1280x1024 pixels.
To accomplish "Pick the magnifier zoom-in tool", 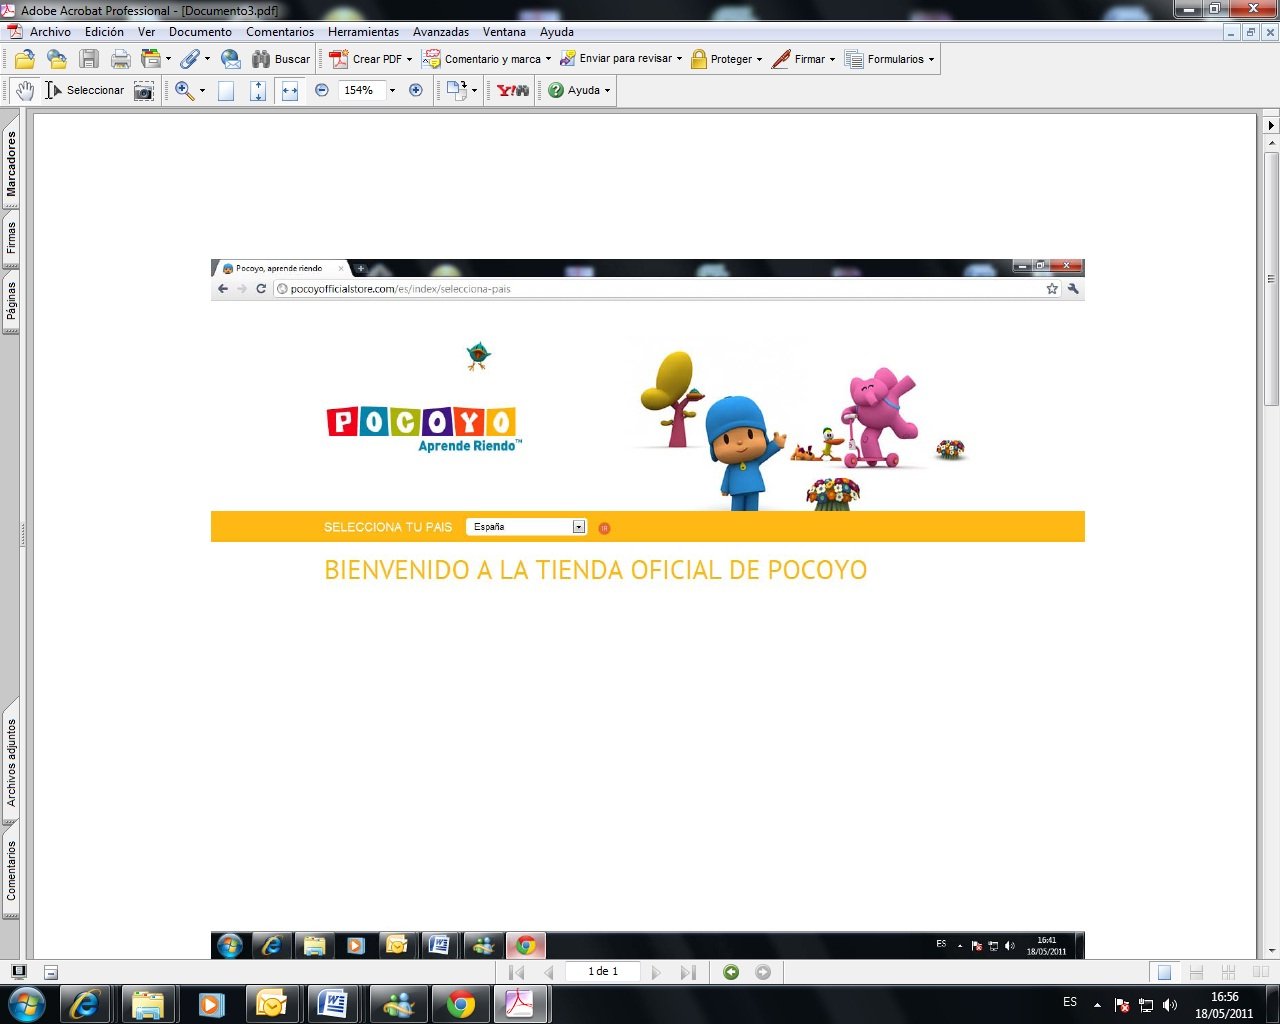I will click(184, 90).
